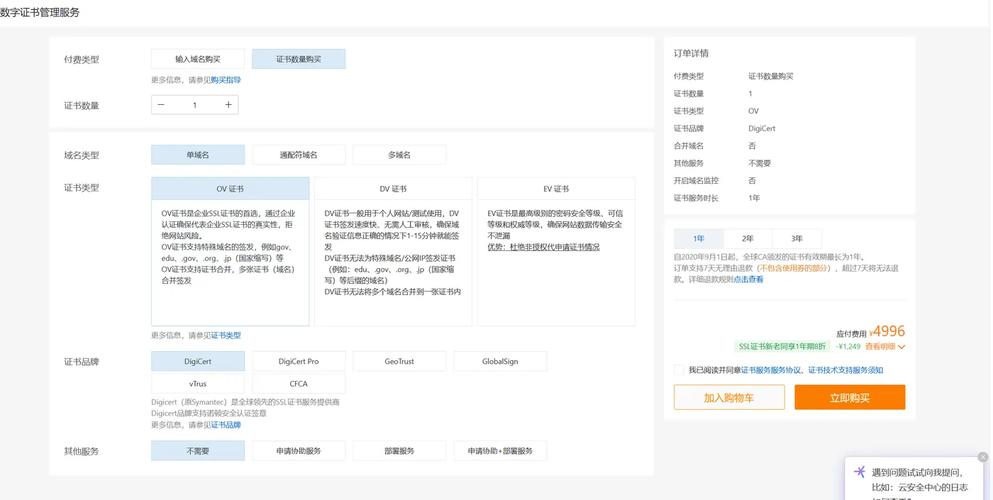Open refund rules 点击查看 link

click(x=749, y=279)
